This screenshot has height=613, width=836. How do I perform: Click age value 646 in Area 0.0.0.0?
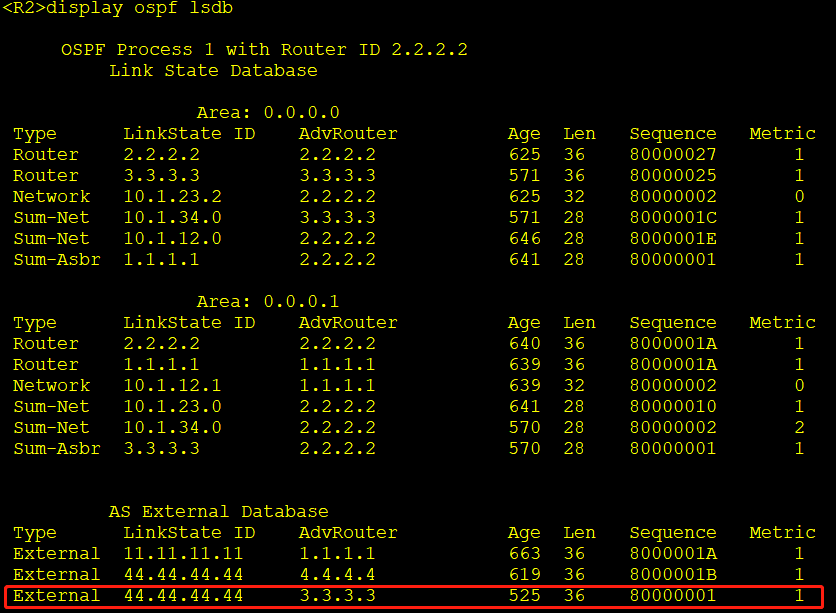click(x=525, y=238)
